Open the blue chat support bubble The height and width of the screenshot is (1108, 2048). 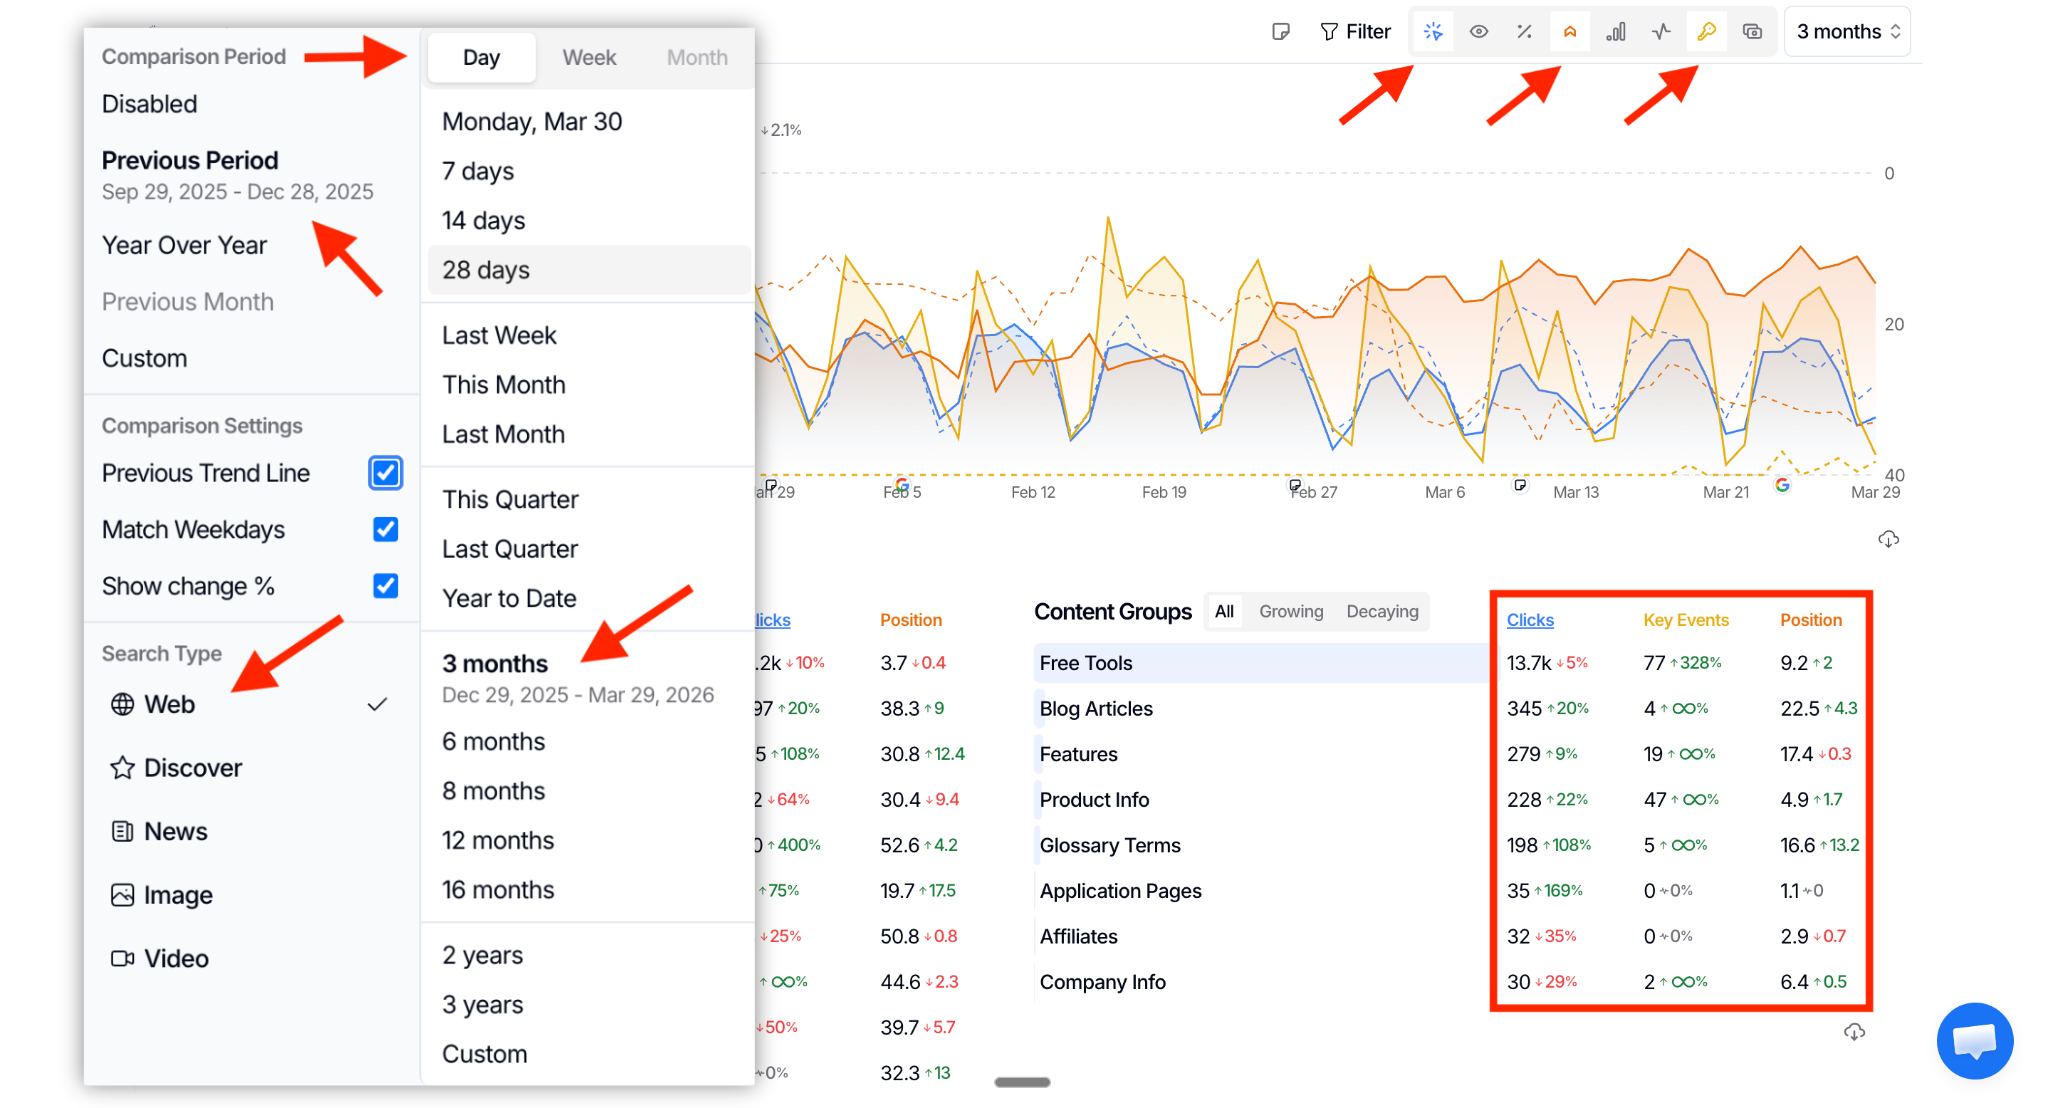pyautogui.click(x=1974, y=1041)
